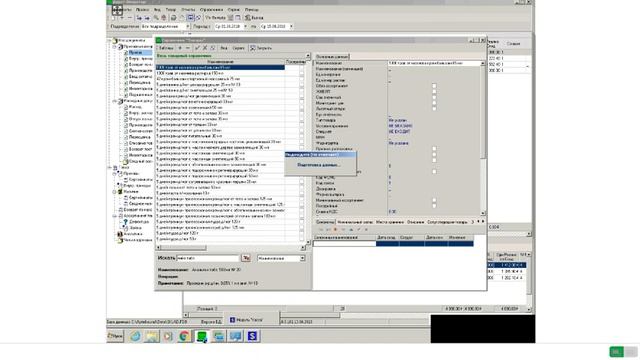Screen dimensions: 640x360
Task: Switch to the Описание tab
Action: (416, 222)
